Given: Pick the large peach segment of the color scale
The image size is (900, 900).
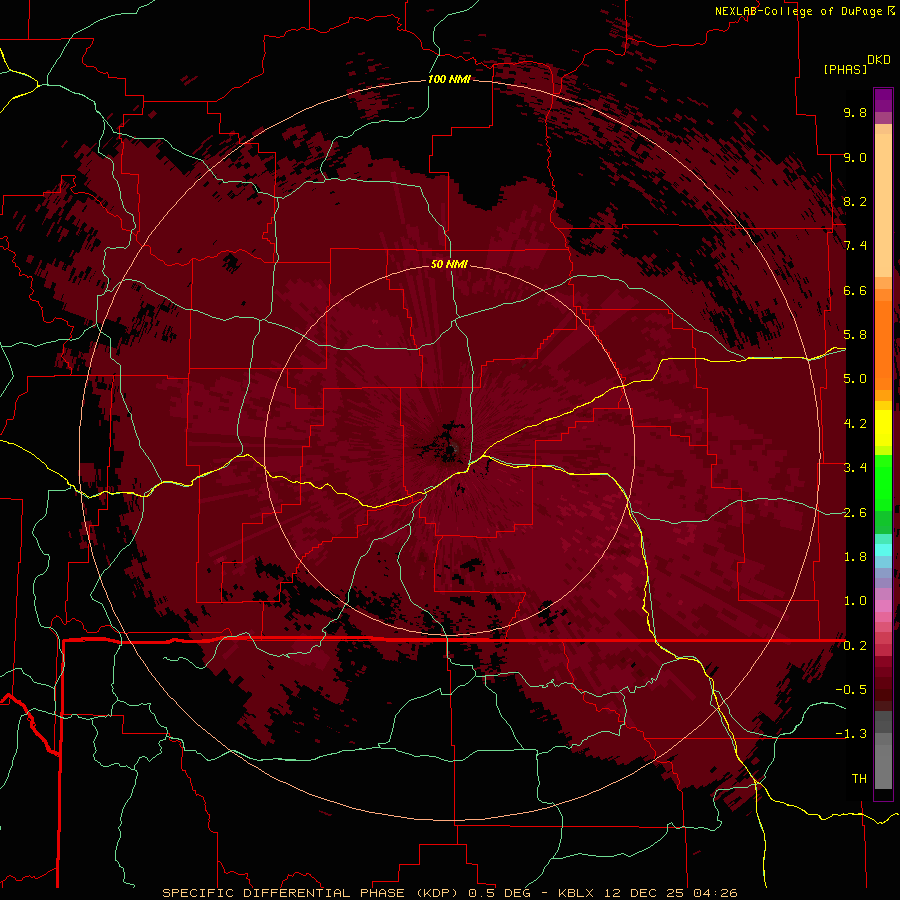Looking at the screenshot, I should tap(883, 205).
